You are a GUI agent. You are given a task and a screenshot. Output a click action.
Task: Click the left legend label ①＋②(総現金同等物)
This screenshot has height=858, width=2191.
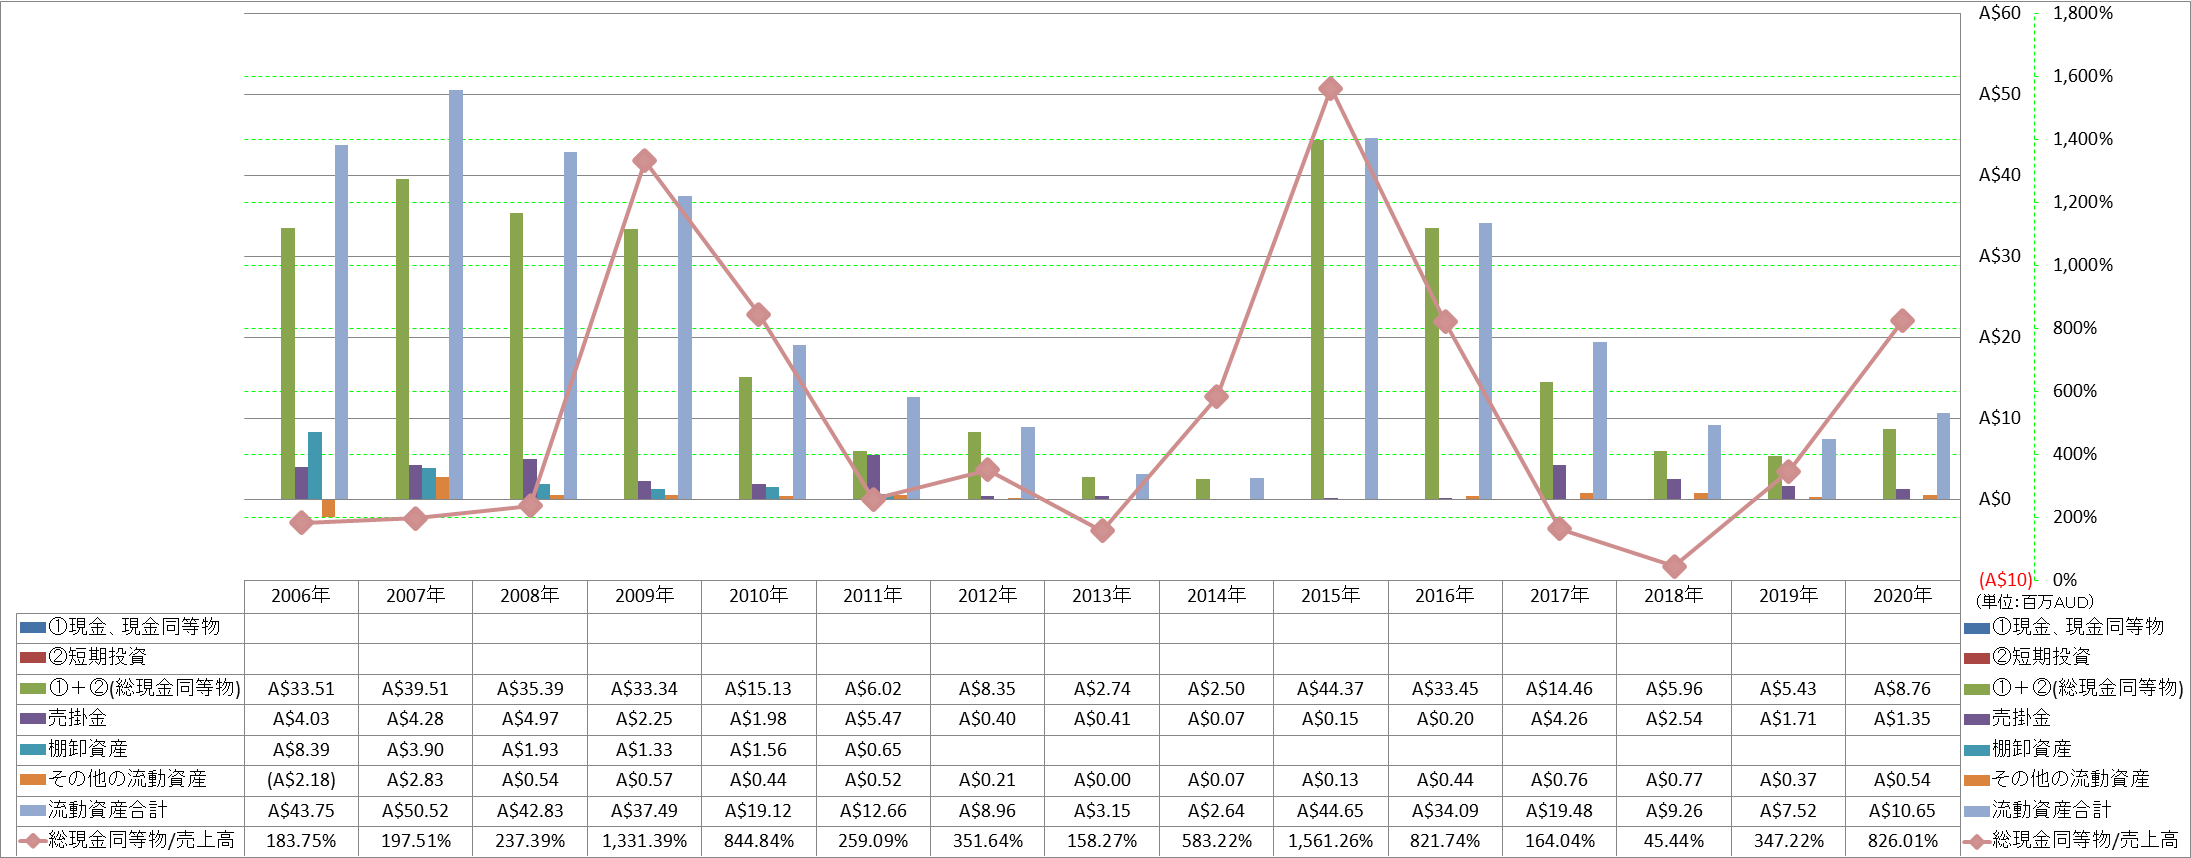(145, 688)
